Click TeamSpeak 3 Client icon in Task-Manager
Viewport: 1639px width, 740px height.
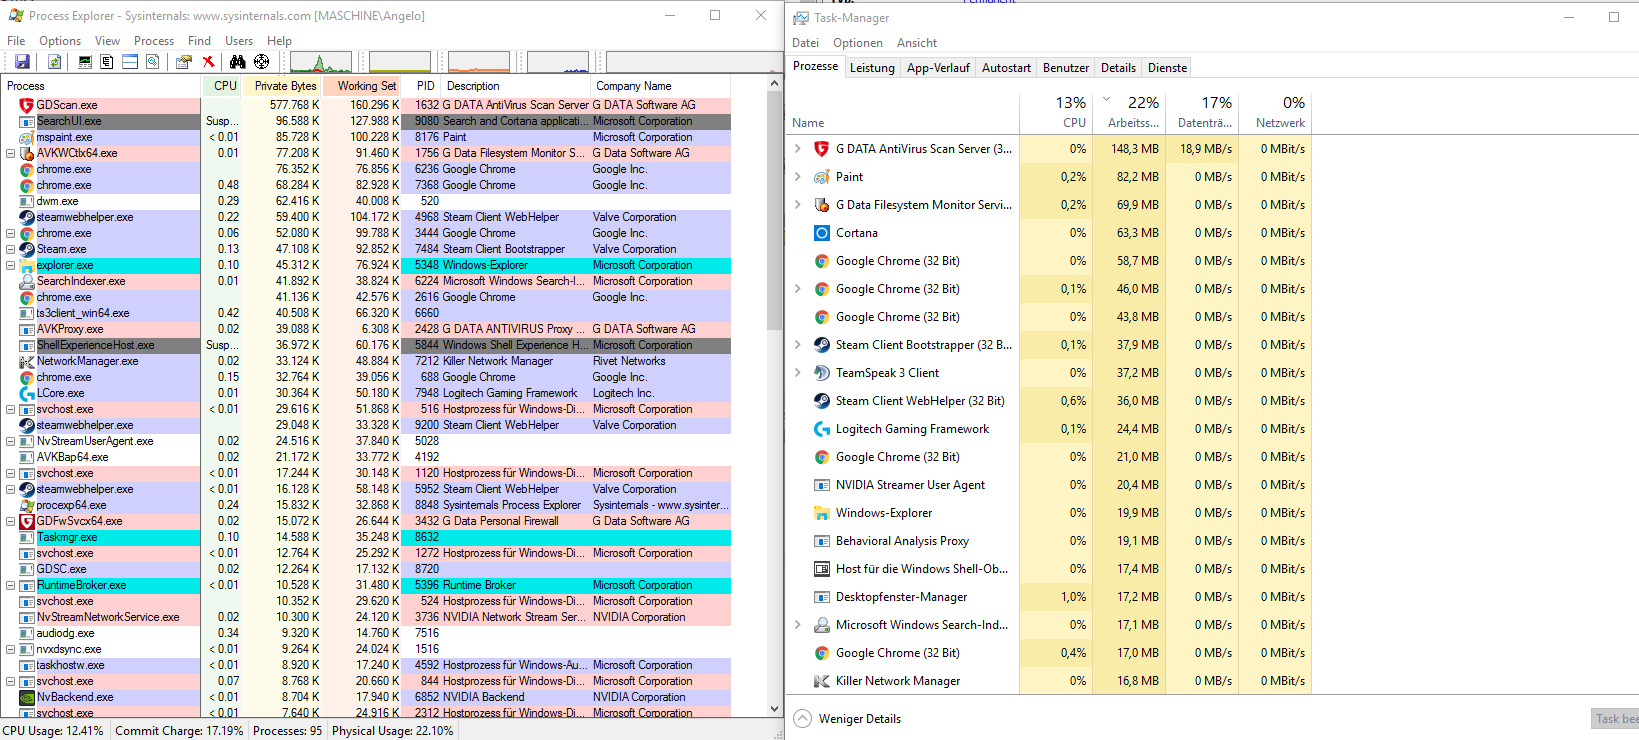coord(822,373)
